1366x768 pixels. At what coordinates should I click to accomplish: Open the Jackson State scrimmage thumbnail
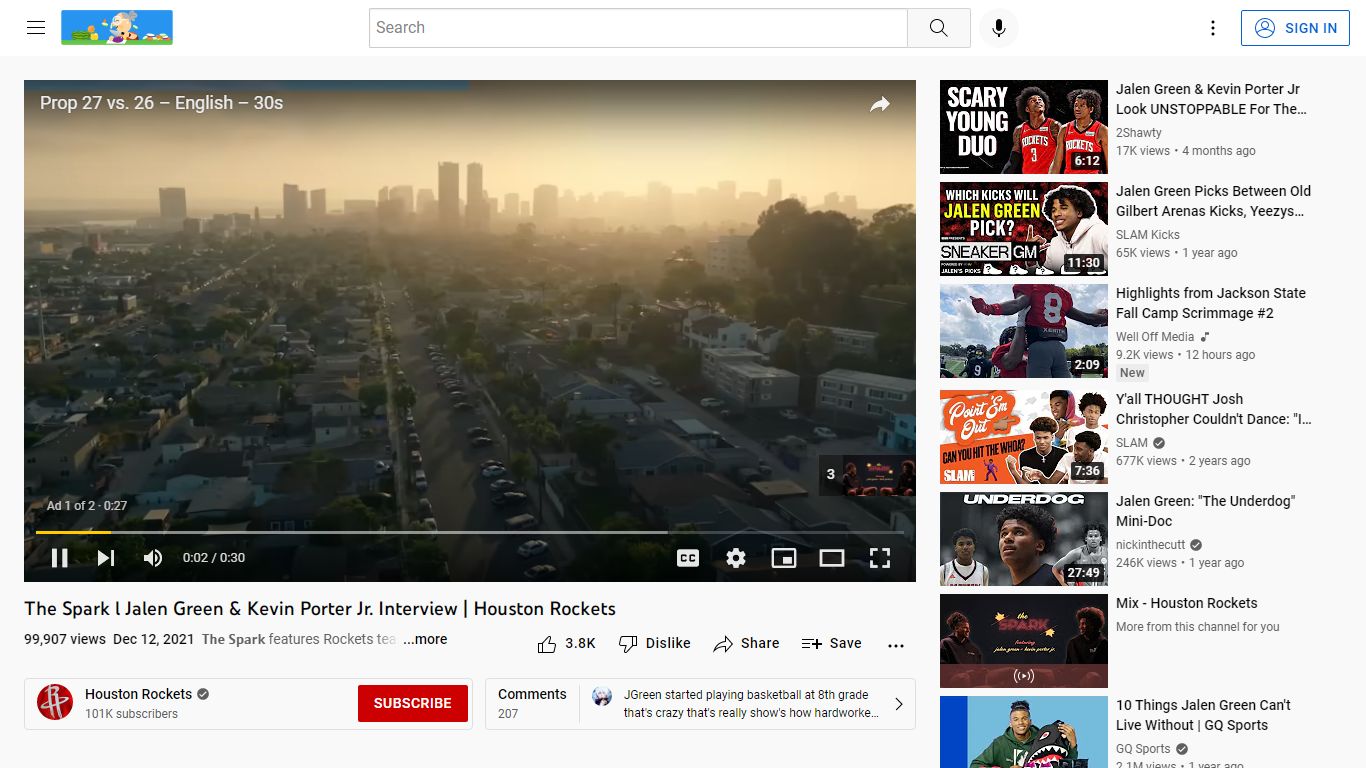[x=1024, y=331]
